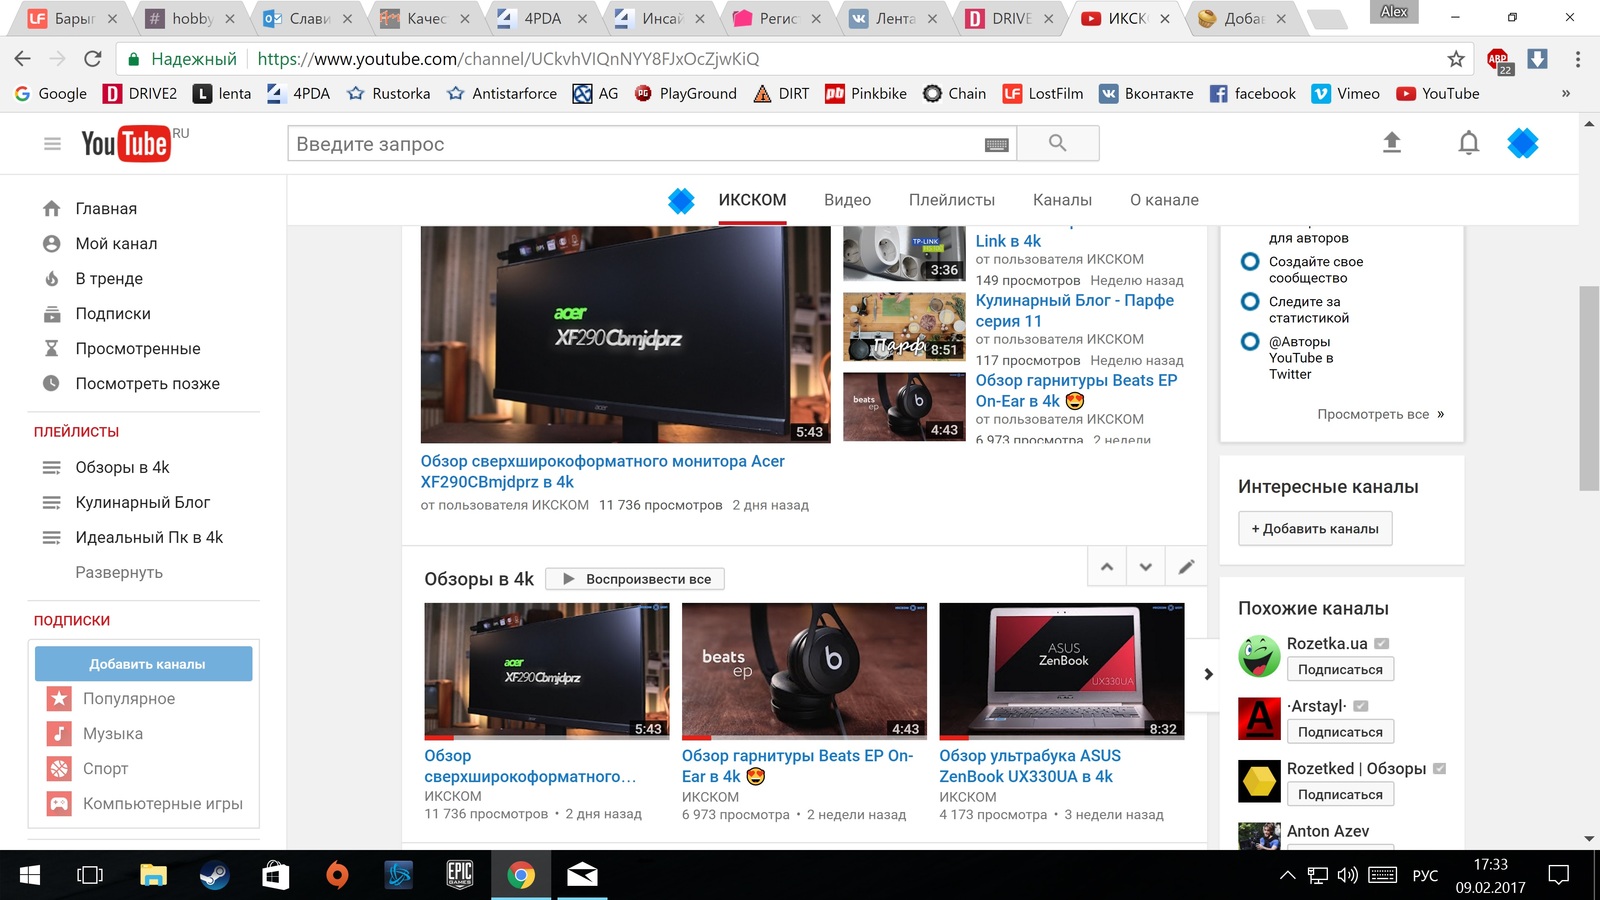
Task: Go back in browser history
Action: pos(22,59)
